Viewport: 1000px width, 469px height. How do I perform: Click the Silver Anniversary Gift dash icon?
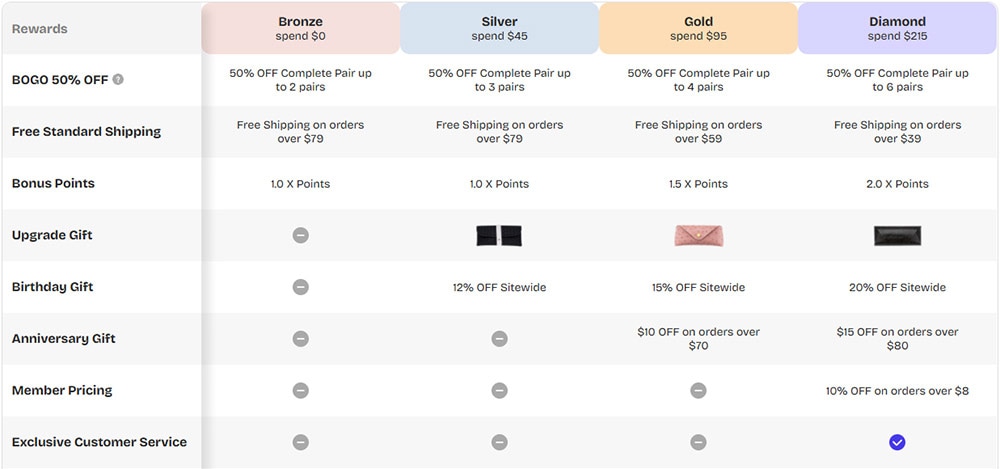pyautogui.click(x=499, y=339)
